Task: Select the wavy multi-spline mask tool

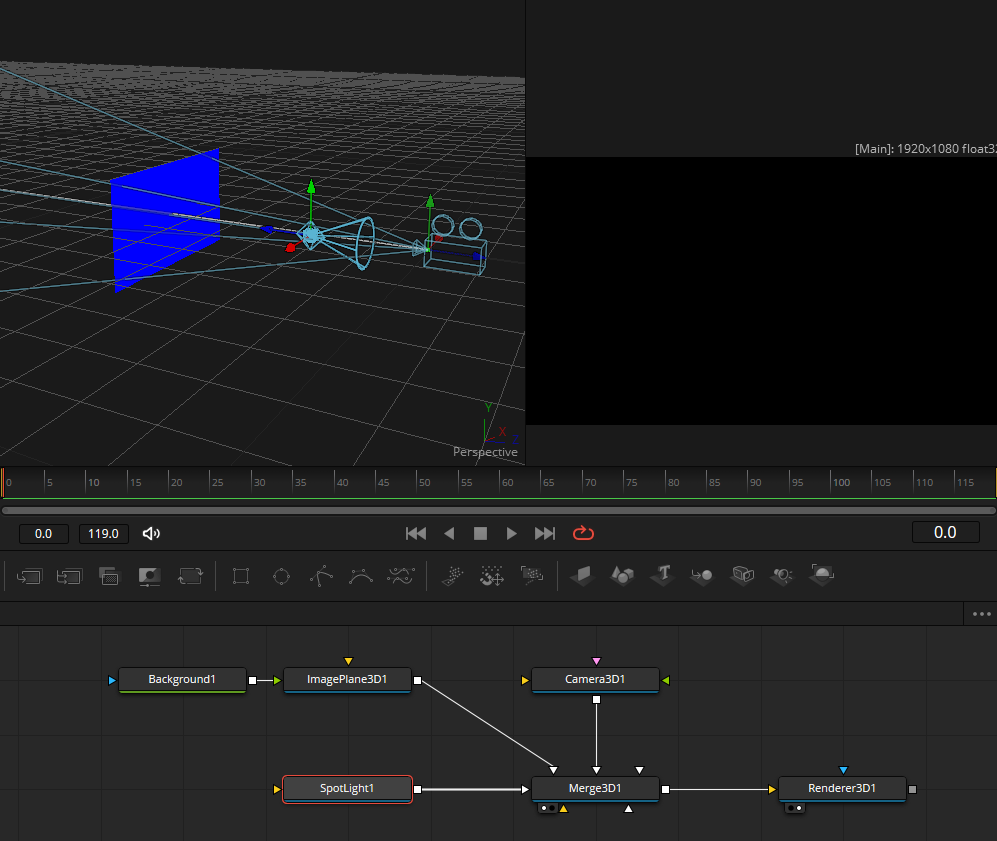Action: [401, 576]
